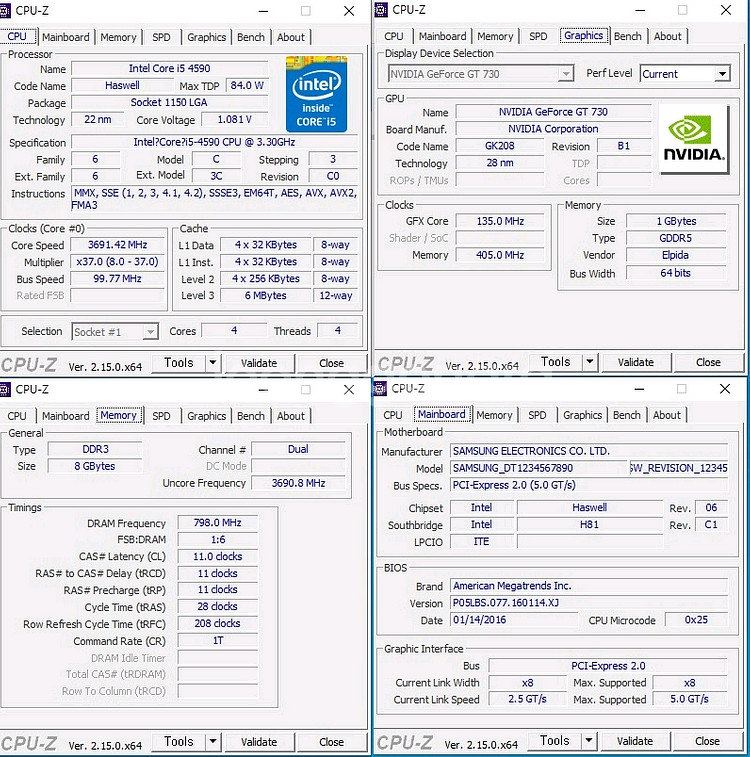Viewport: 750px width, 757px height.
Task: Expand Tools arrow in CPU window
Action: (x=212, y=363)
